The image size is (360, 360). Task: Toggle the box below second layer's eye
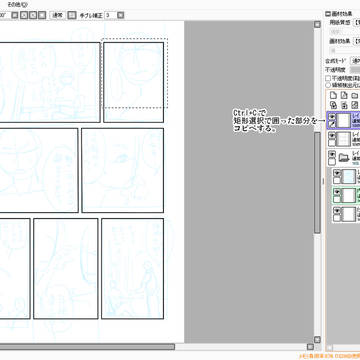coord(332,143)
